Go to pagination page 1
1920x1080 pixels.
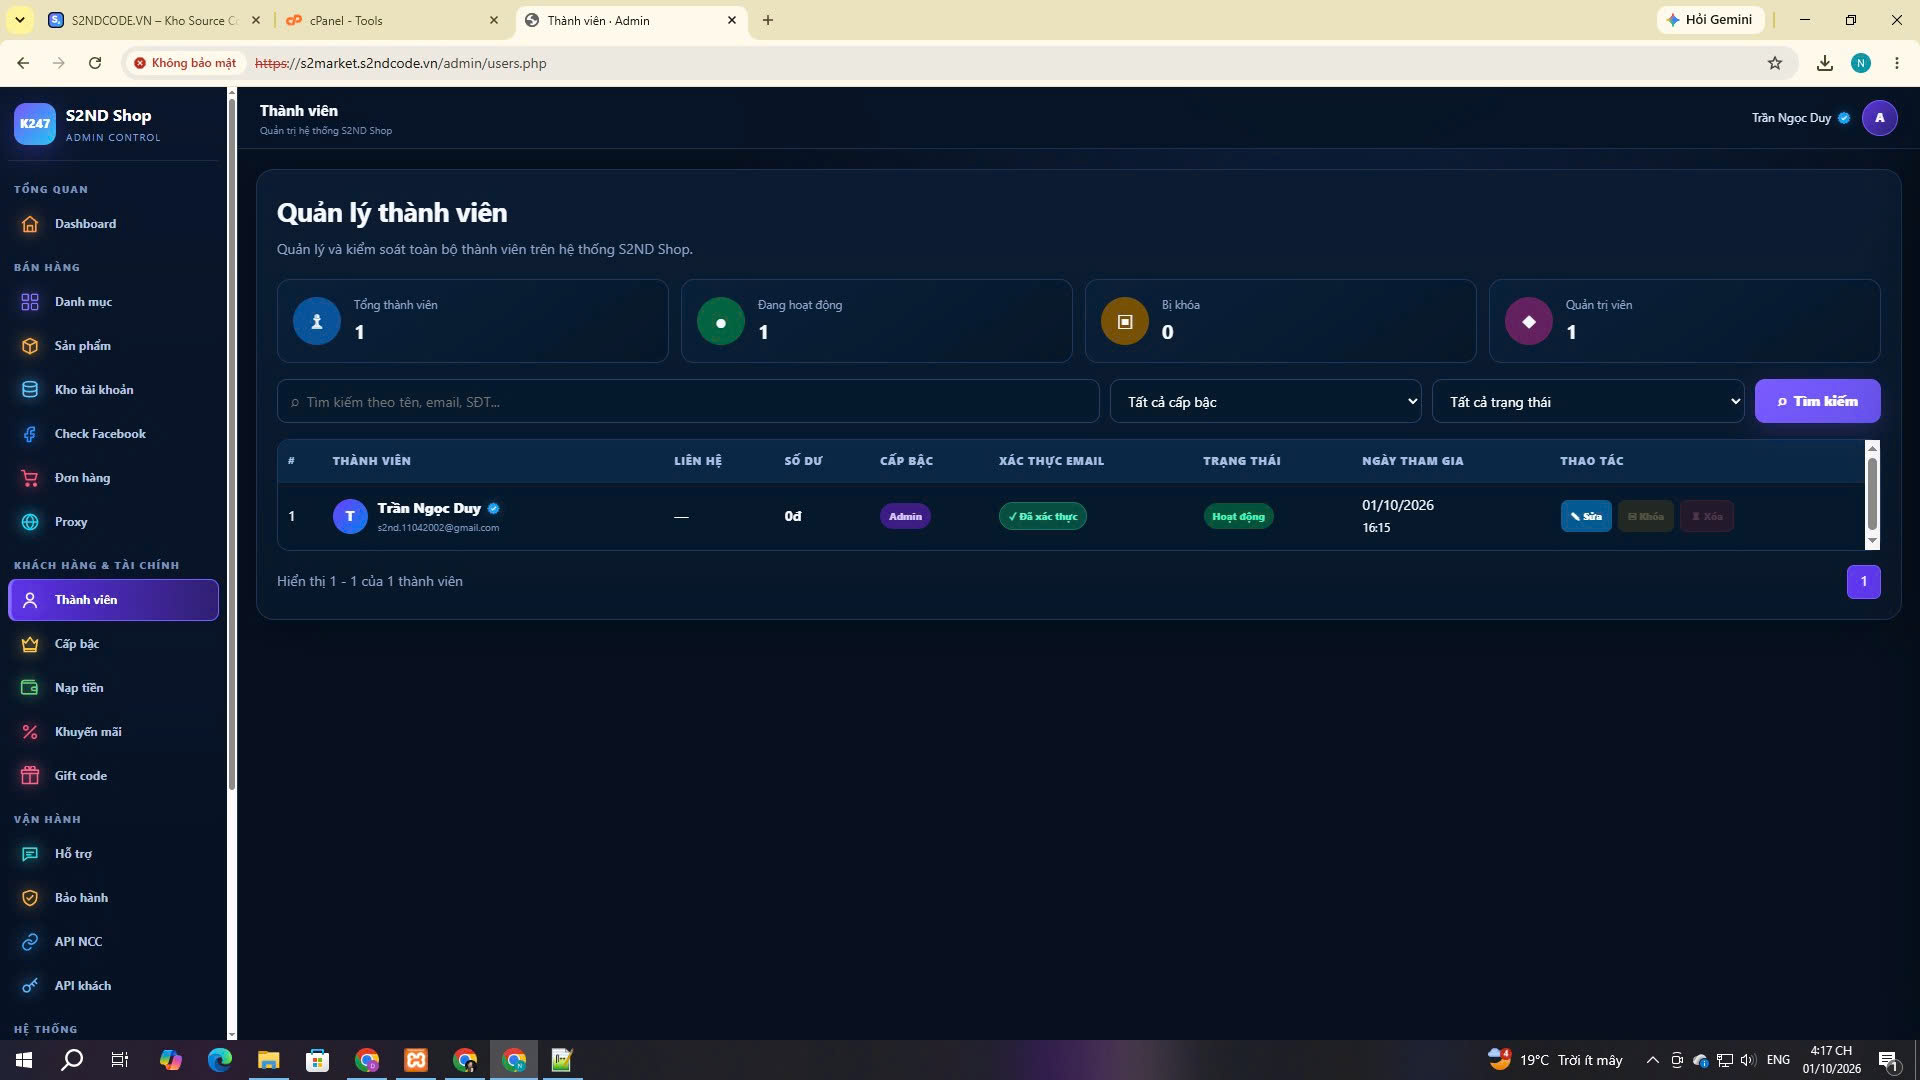(x=1863, y=582)
